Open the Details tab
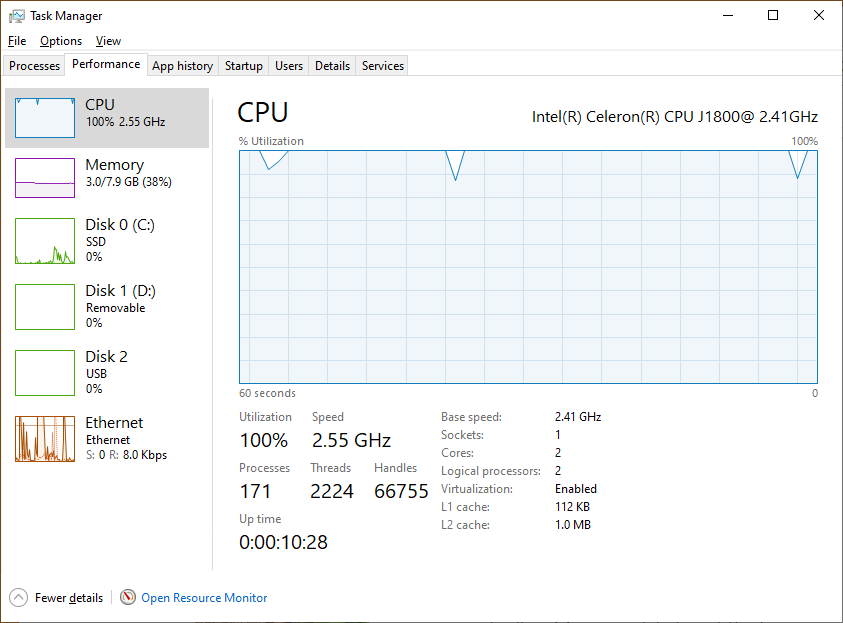 [x=332, y=66]
